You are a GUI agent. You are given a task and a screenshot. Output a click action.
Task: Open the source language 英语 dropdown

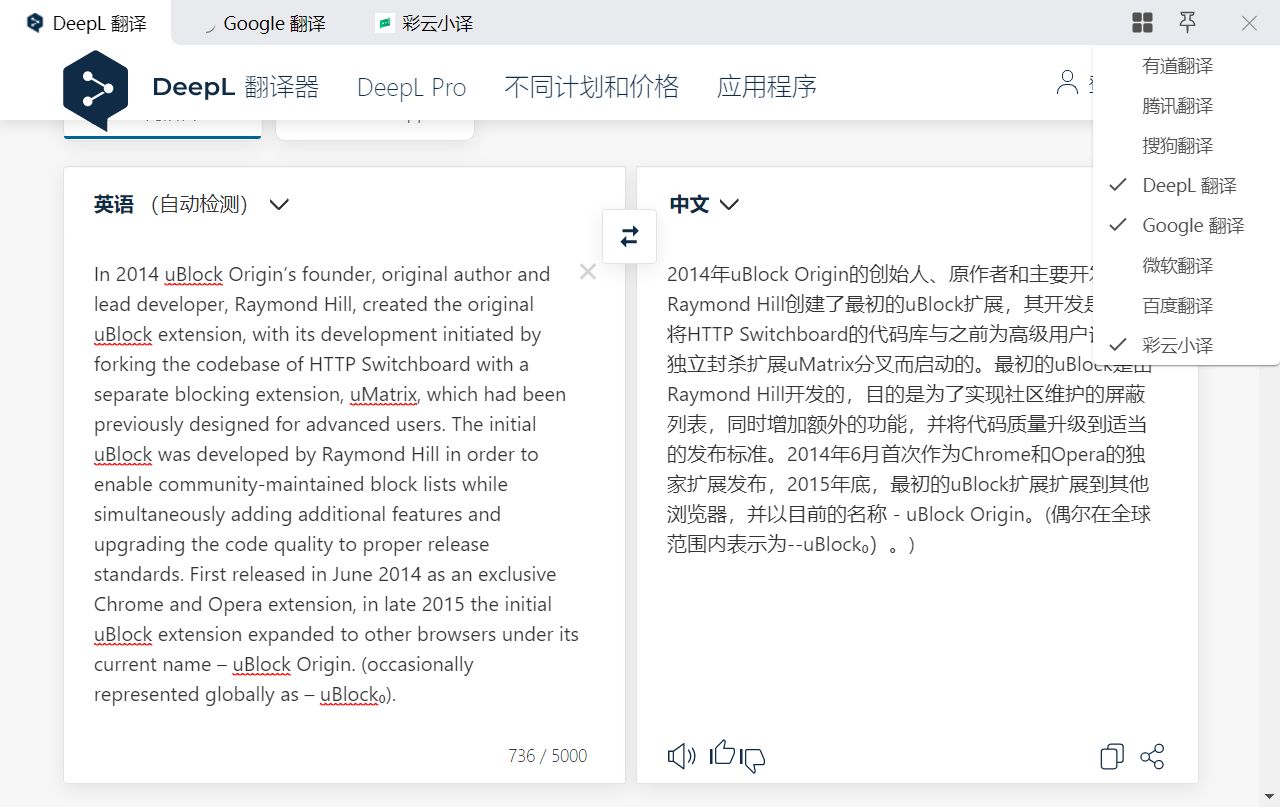(278, 205)
